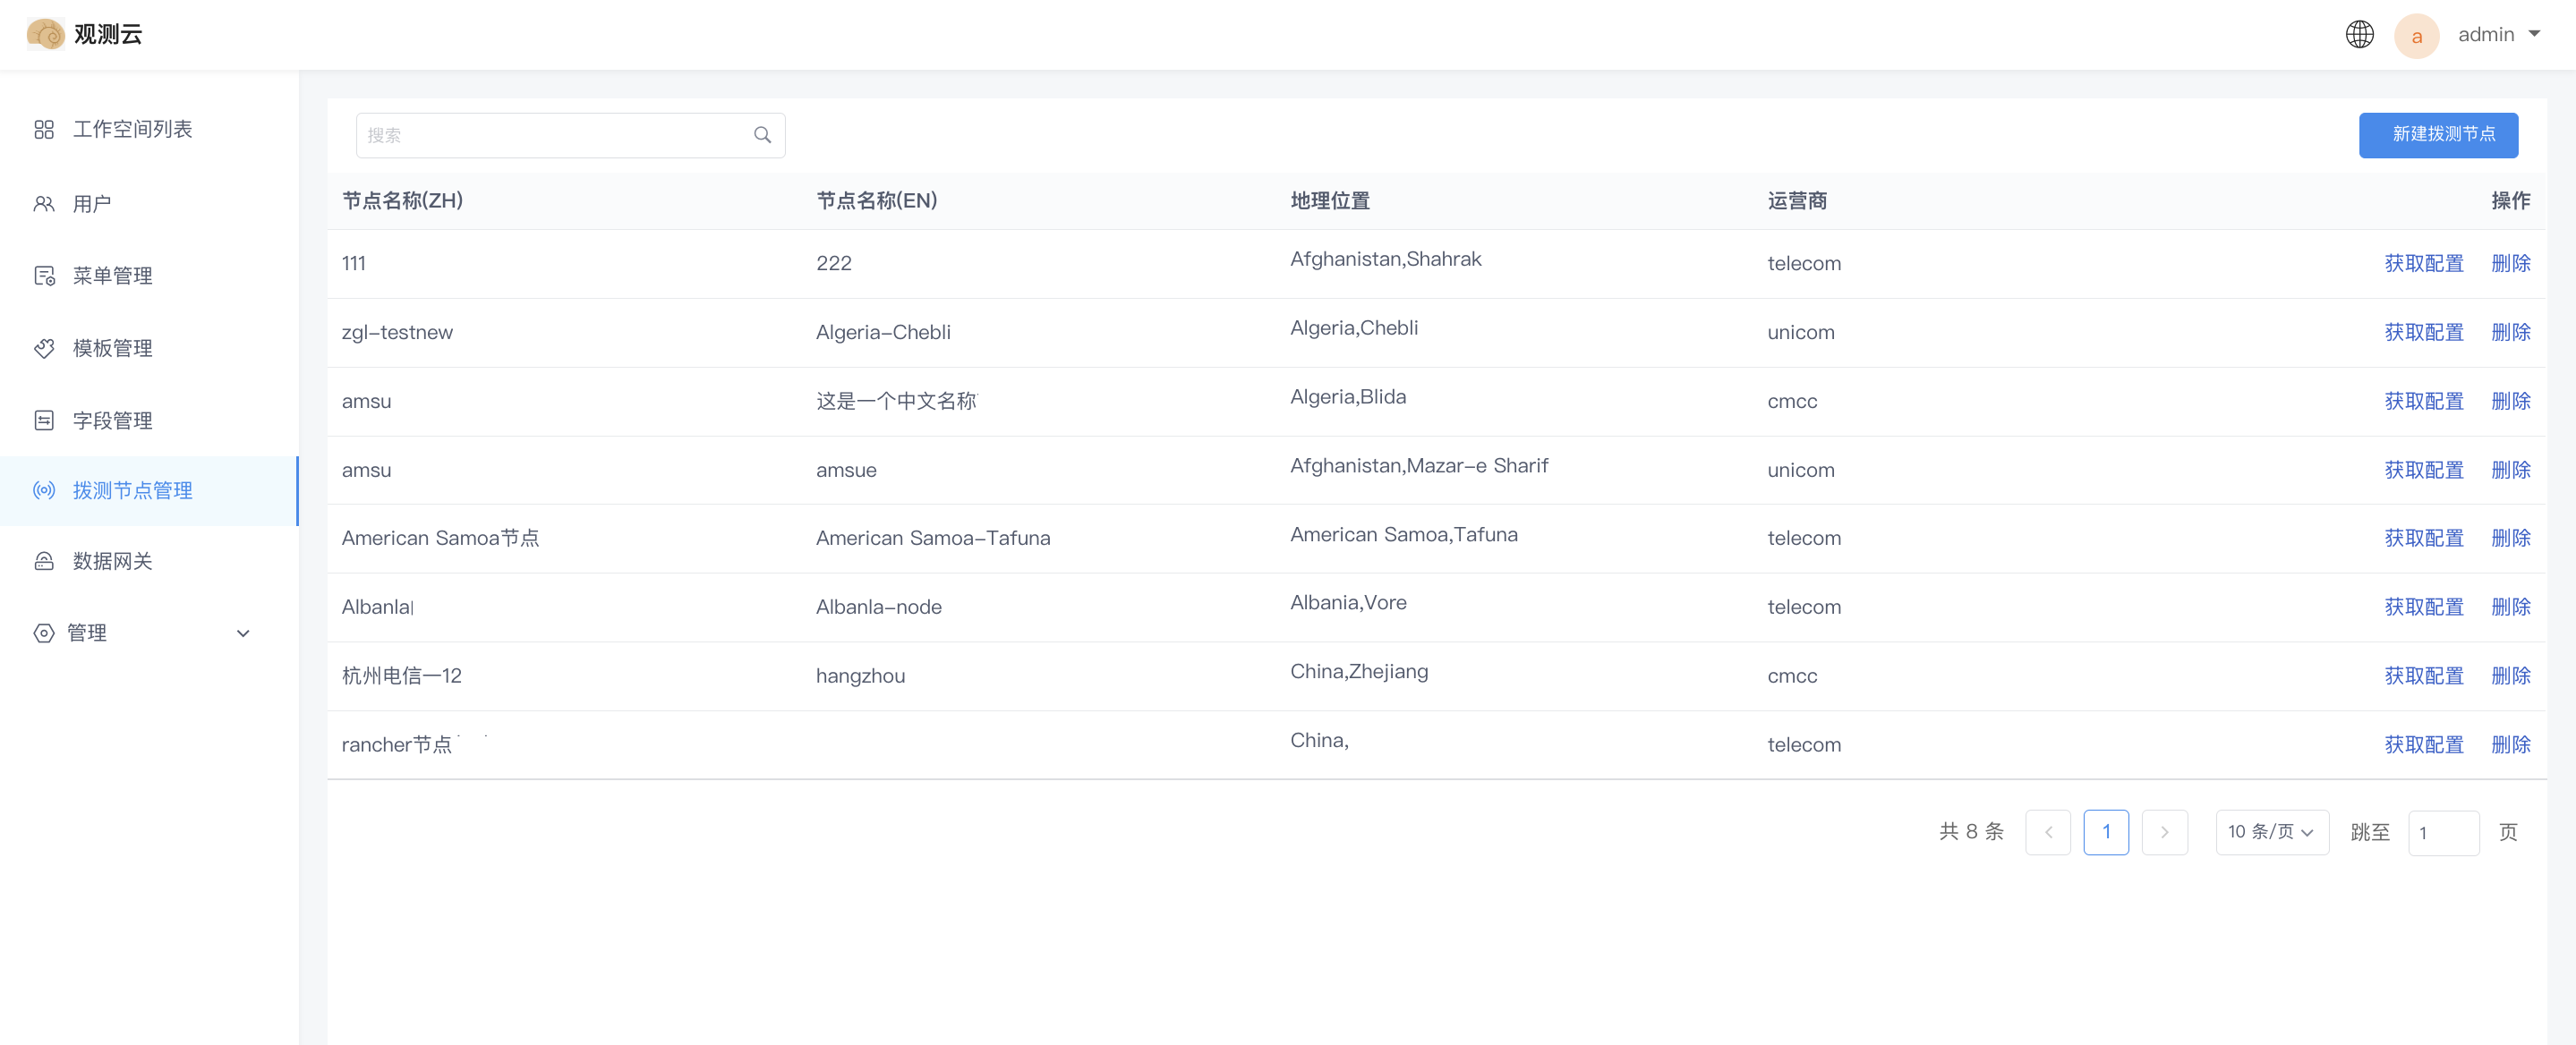The image size is (2576, 1045).
Task: Click 获取配置 for Albanla-node row
Action: 2423,607
